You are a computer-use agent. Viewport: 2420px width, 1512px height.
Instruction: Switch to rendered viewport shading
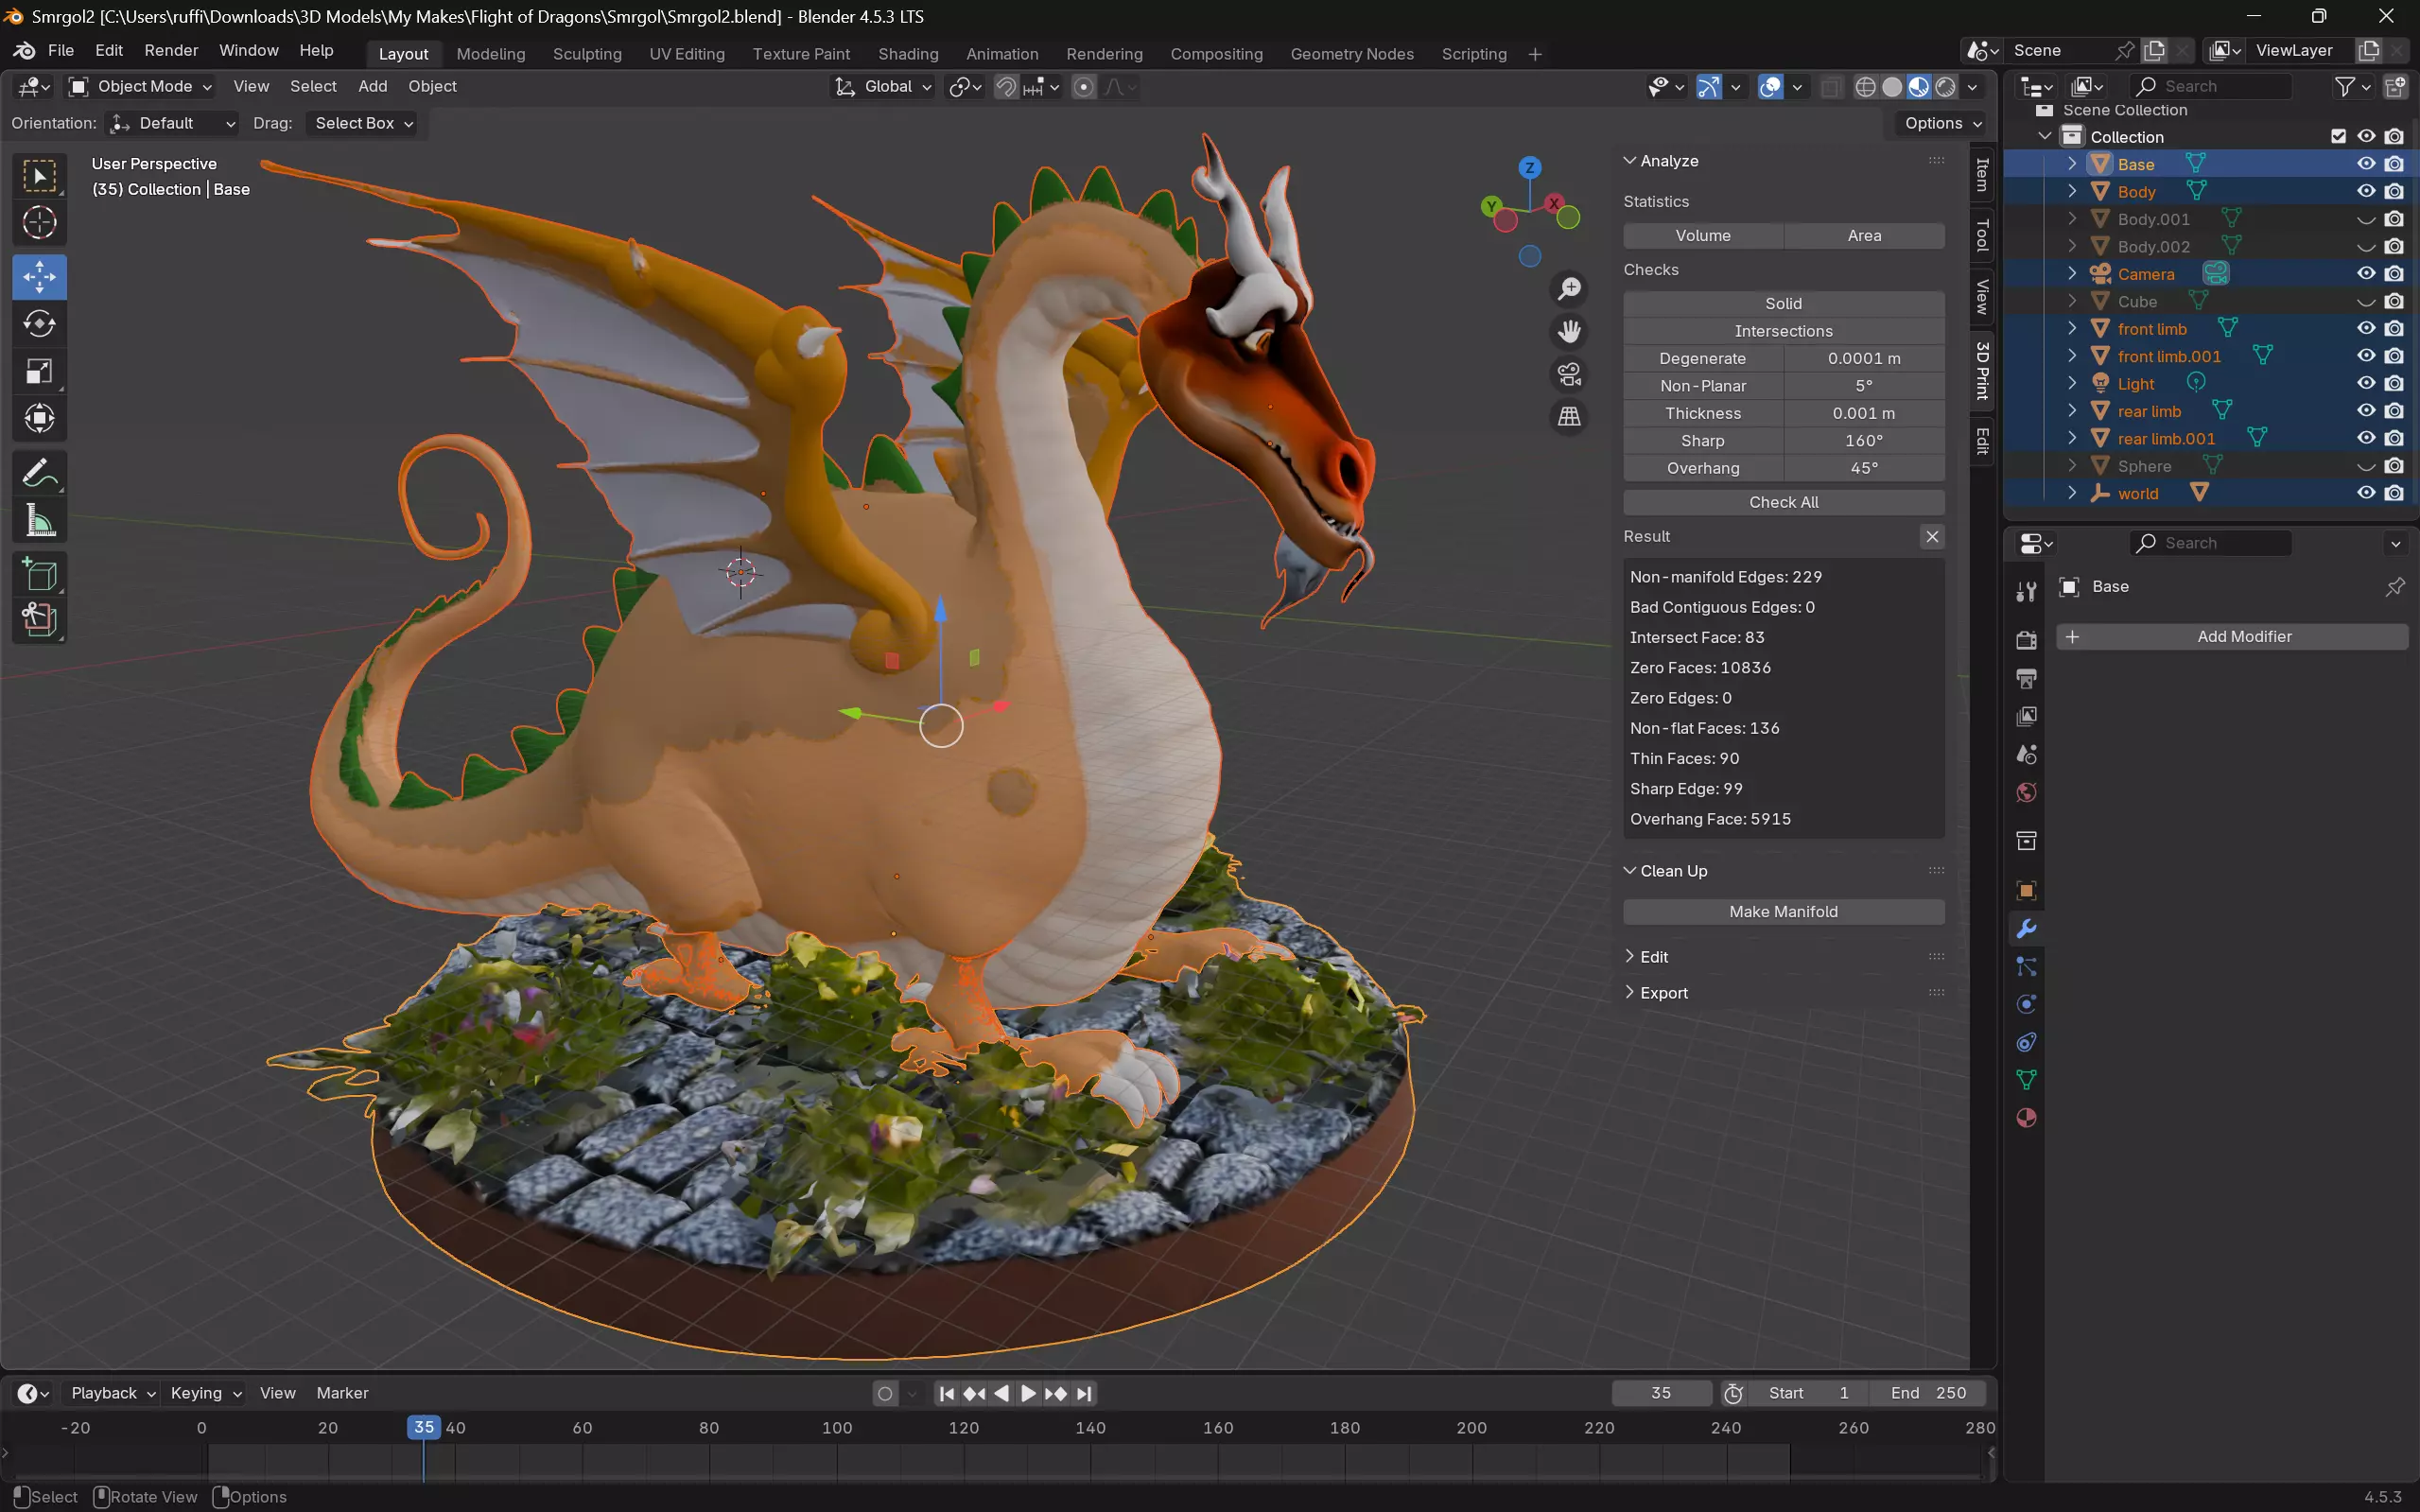click(x=1945, y=87)
